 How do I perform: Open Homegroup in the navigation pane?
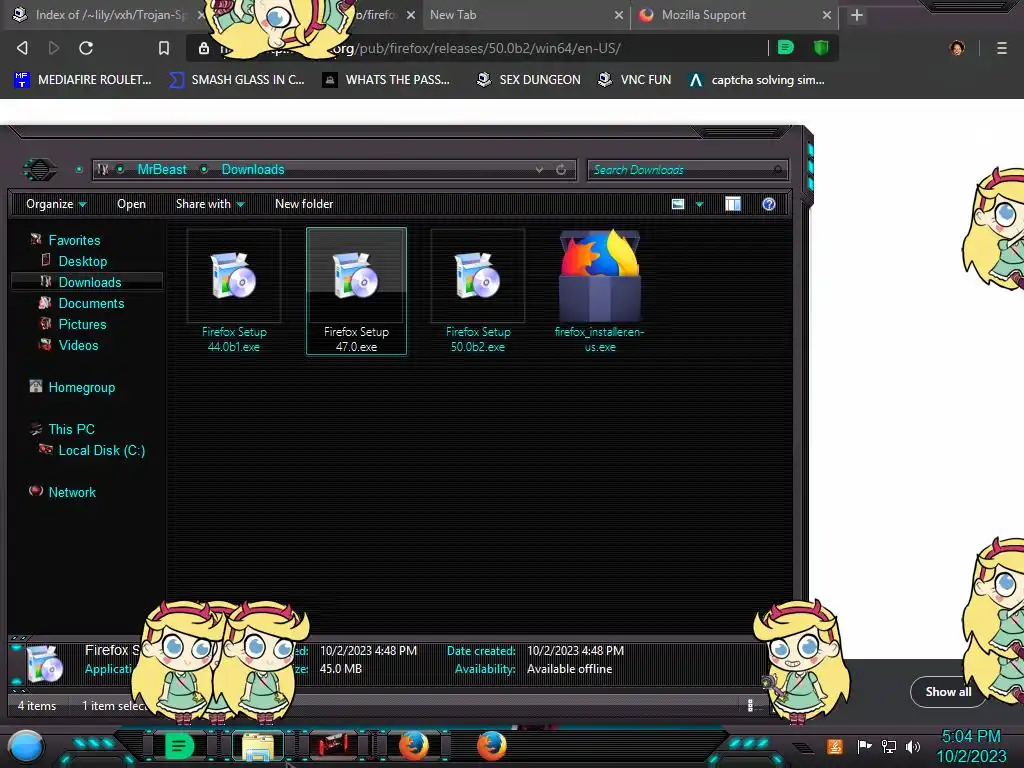point(82,387)
